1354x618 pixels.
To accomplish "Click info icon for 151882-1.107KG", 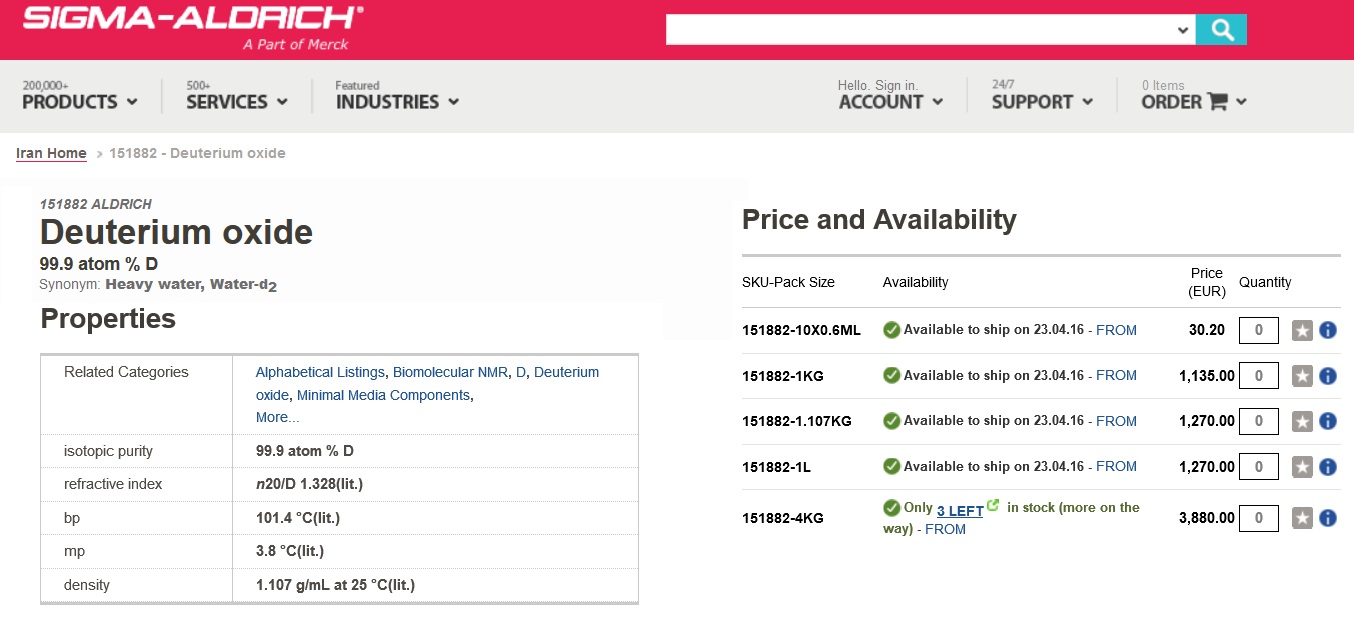I will (1328, 421).
